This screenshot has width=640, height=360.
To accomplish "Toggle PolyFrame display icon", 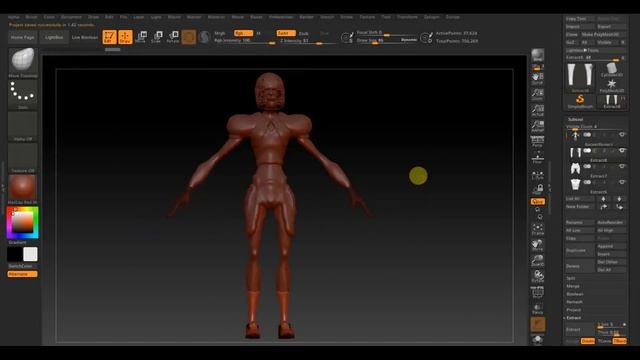I will click(x=538, y=292).
